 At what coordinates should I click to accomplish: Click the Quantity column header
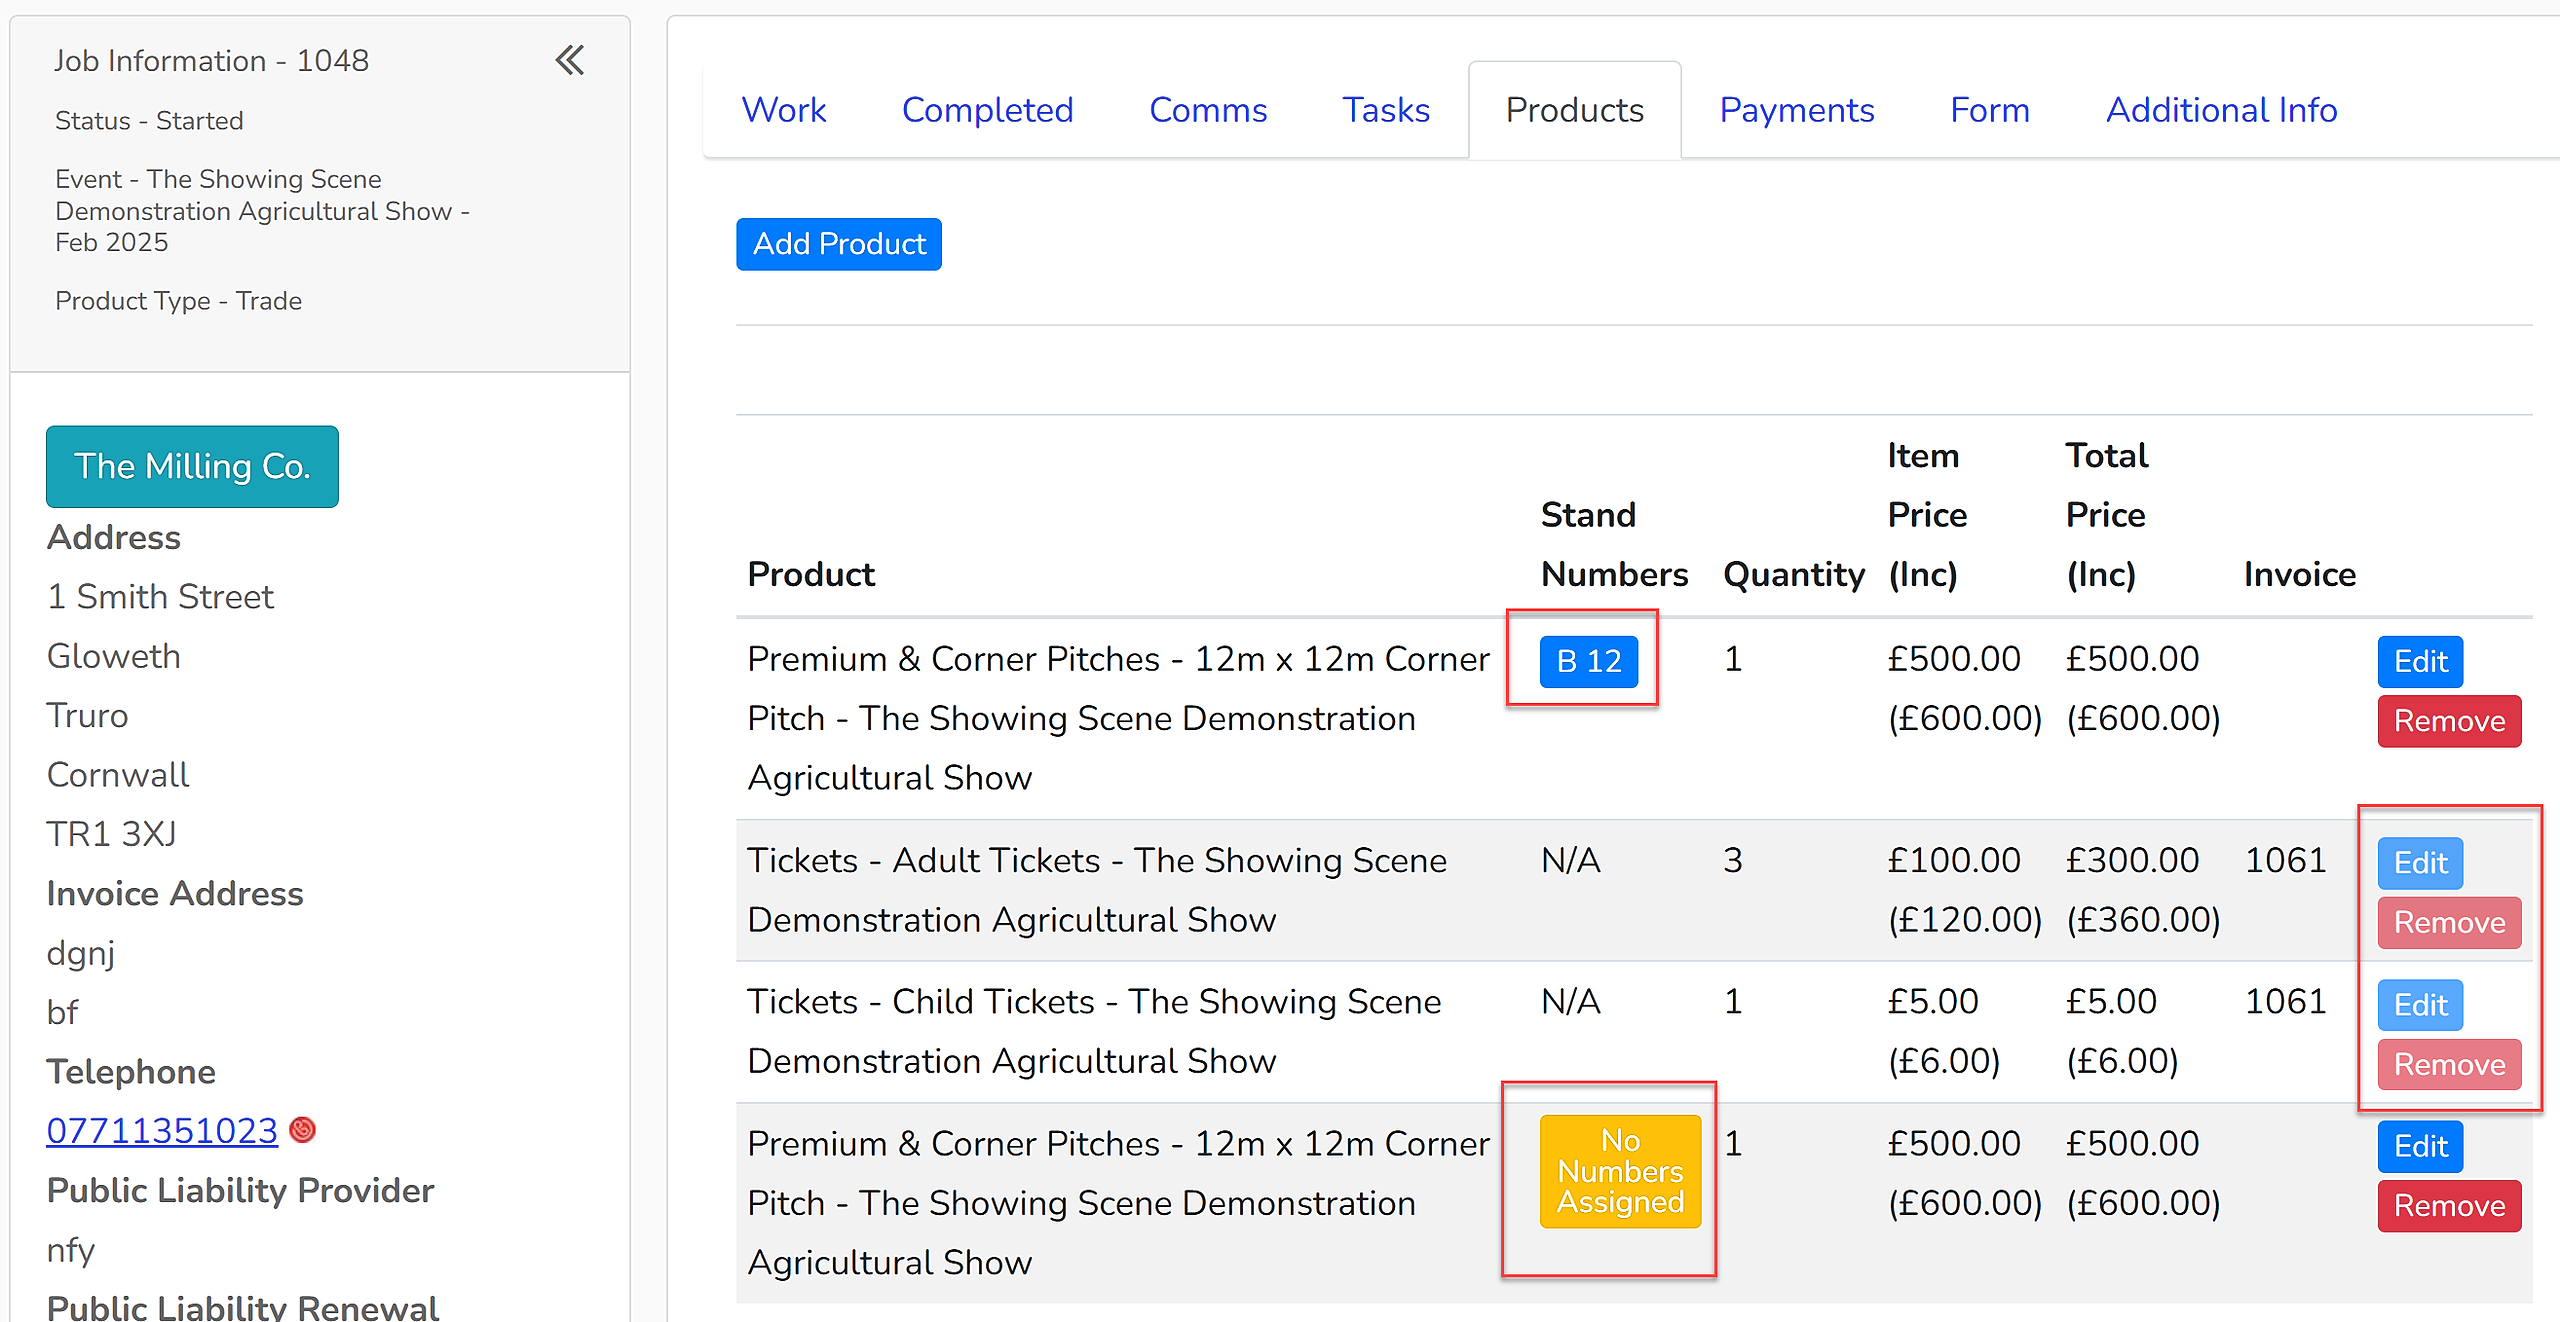click(1794, 575)
